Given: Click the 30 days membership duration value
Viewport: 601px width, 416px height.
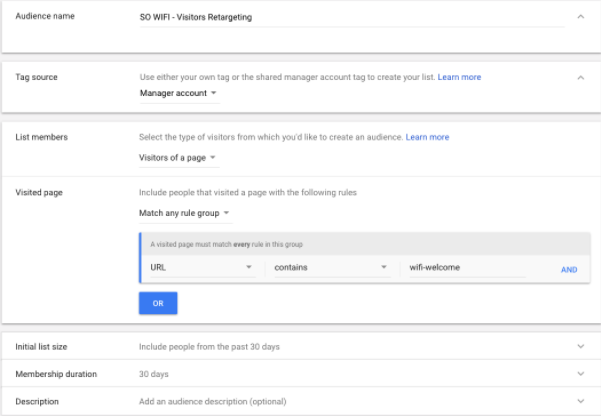Looking at the screenshot, I should pos(154,374).
